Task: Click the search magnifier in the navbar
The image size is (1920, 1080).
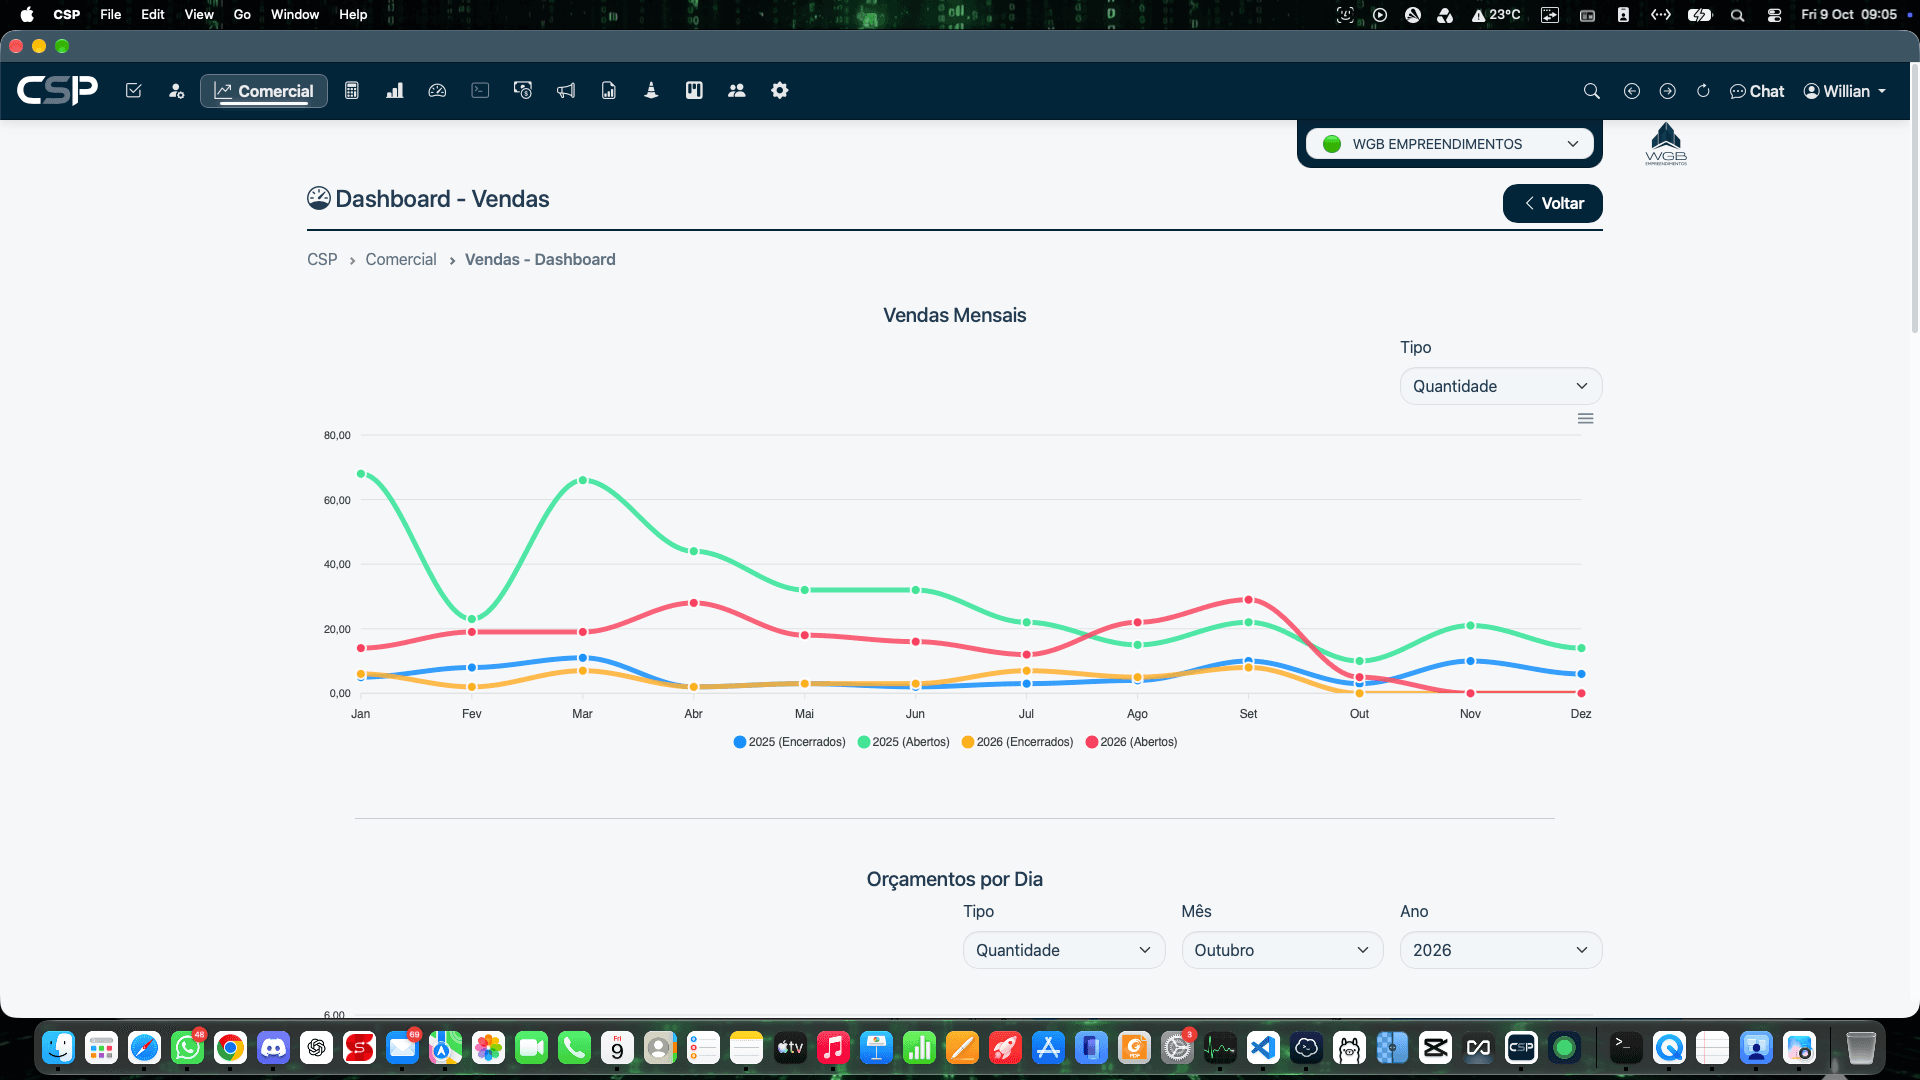Action: (1592, 91)
